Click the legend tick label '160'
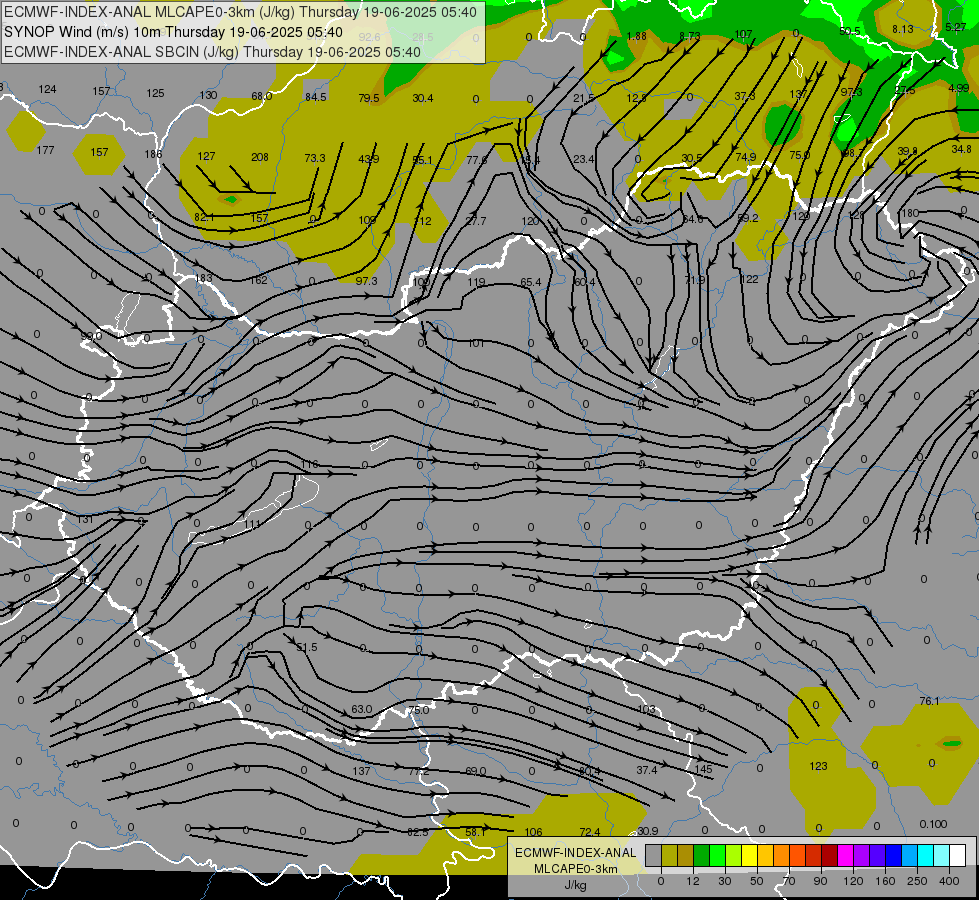The image size is (979, 900). point(885,881)
